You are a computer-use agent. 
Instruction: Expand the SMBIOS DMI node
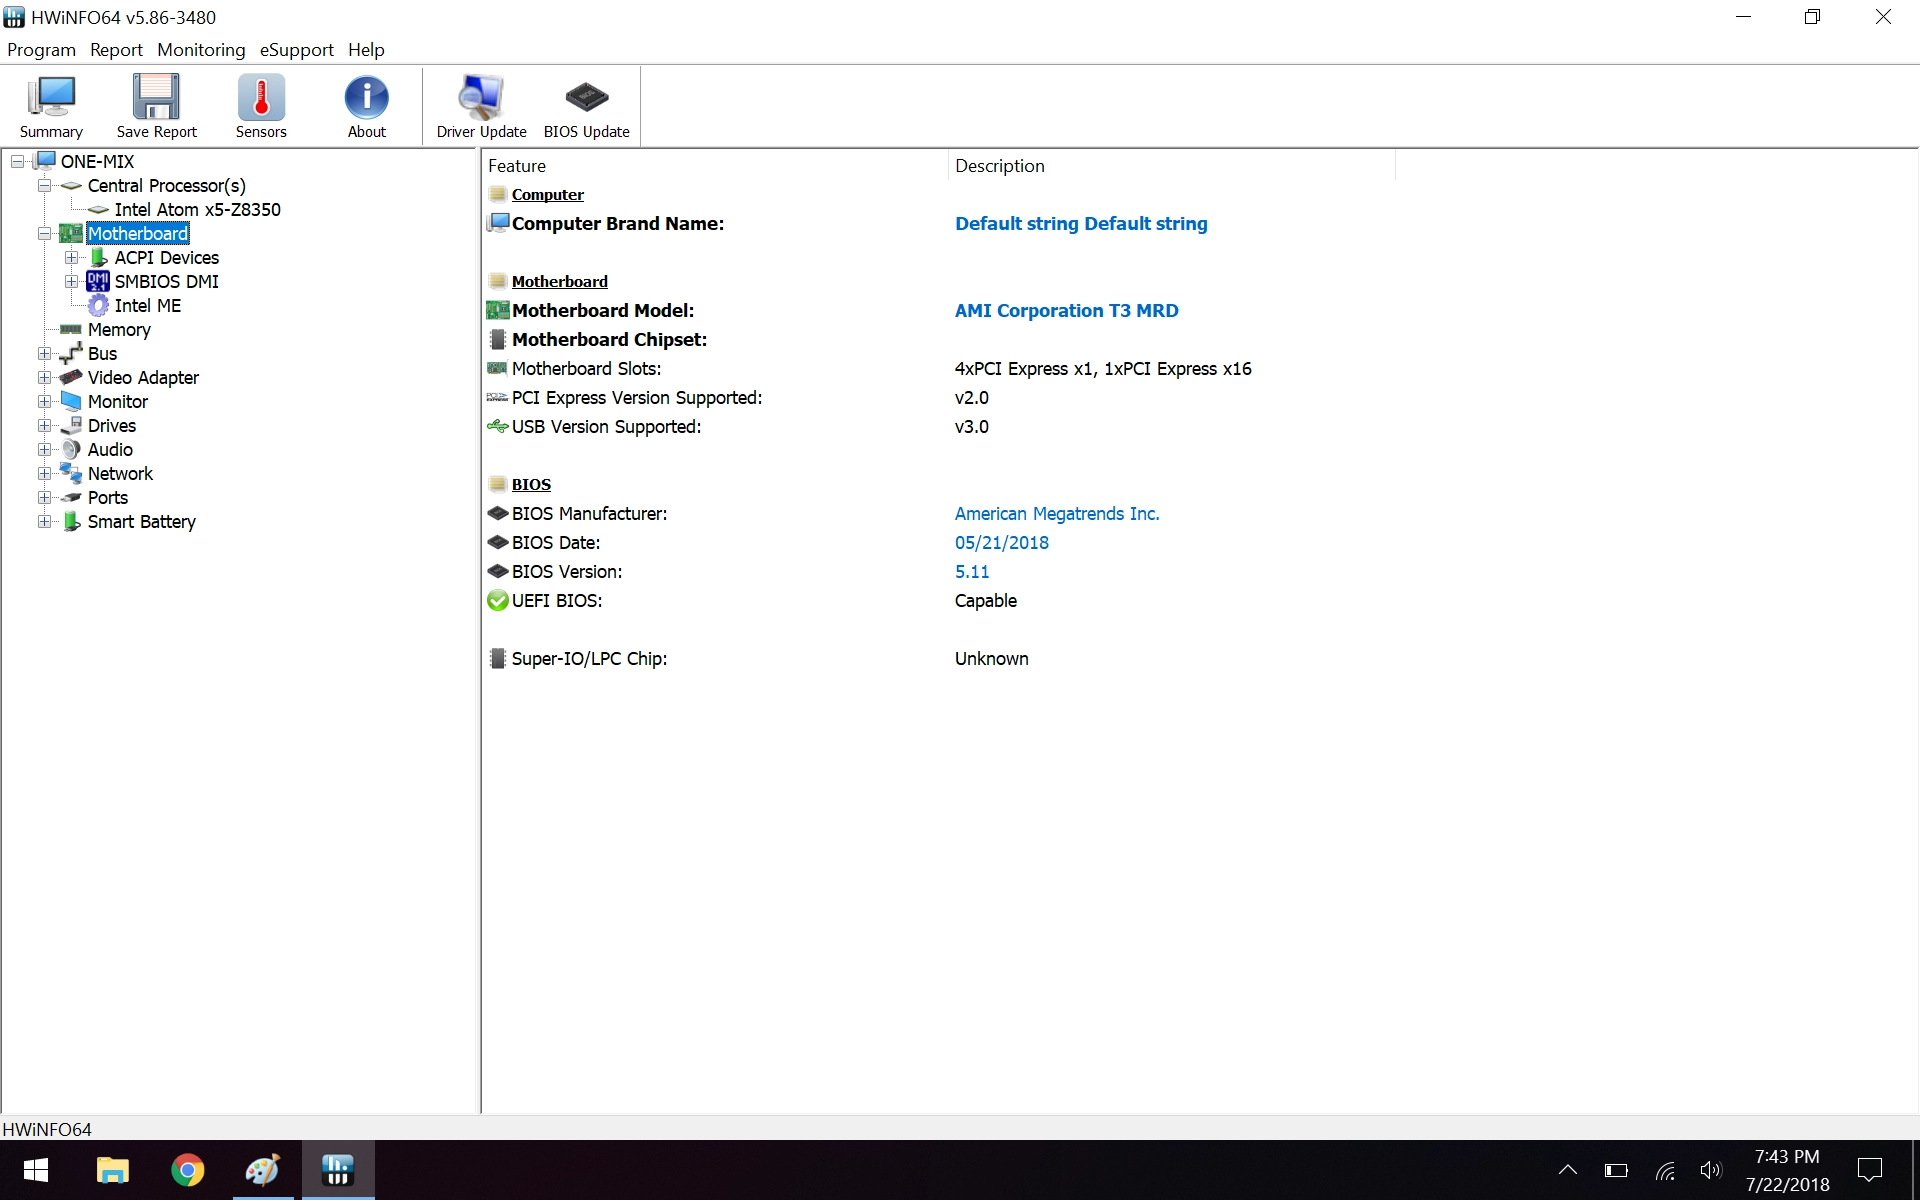(x=72, y=282)
